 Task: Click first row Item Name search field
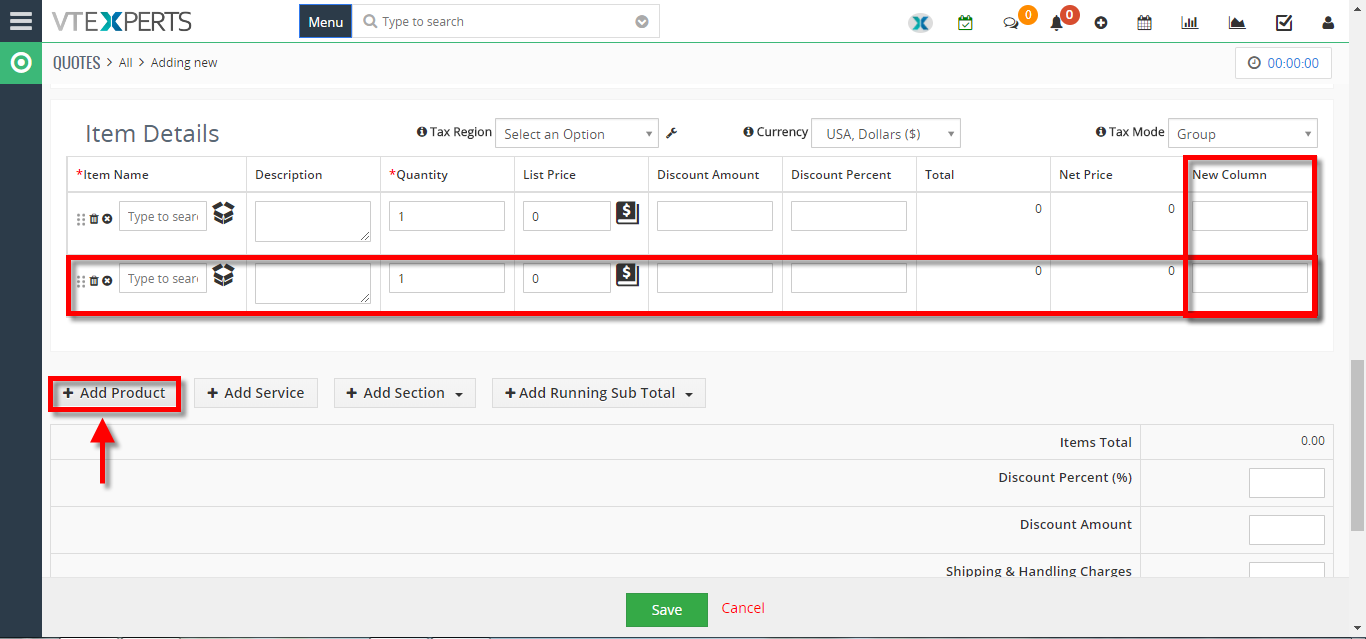163,216
